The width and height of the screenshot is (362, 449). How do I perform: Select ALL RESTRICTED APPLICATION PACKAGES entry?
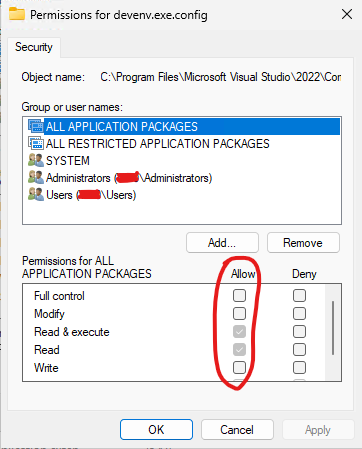157,144
